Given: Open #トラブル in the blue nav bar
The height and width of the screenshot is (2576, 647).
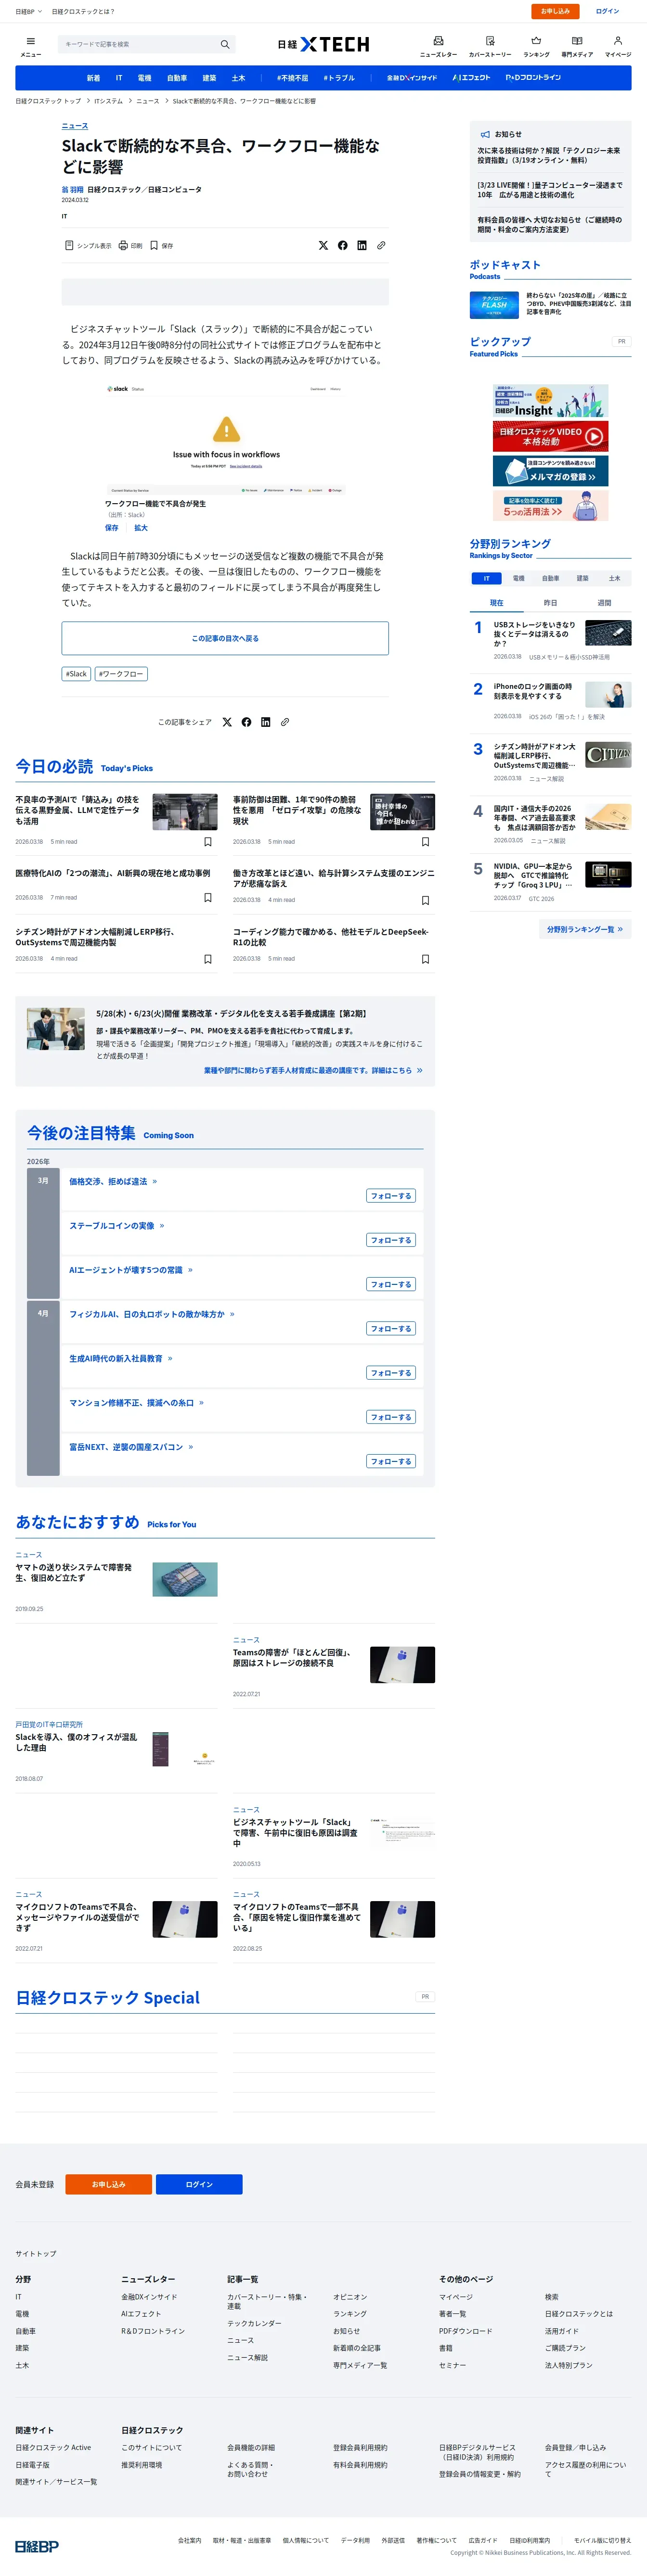Looking at the screenshot, I should (x=339, y=78).
